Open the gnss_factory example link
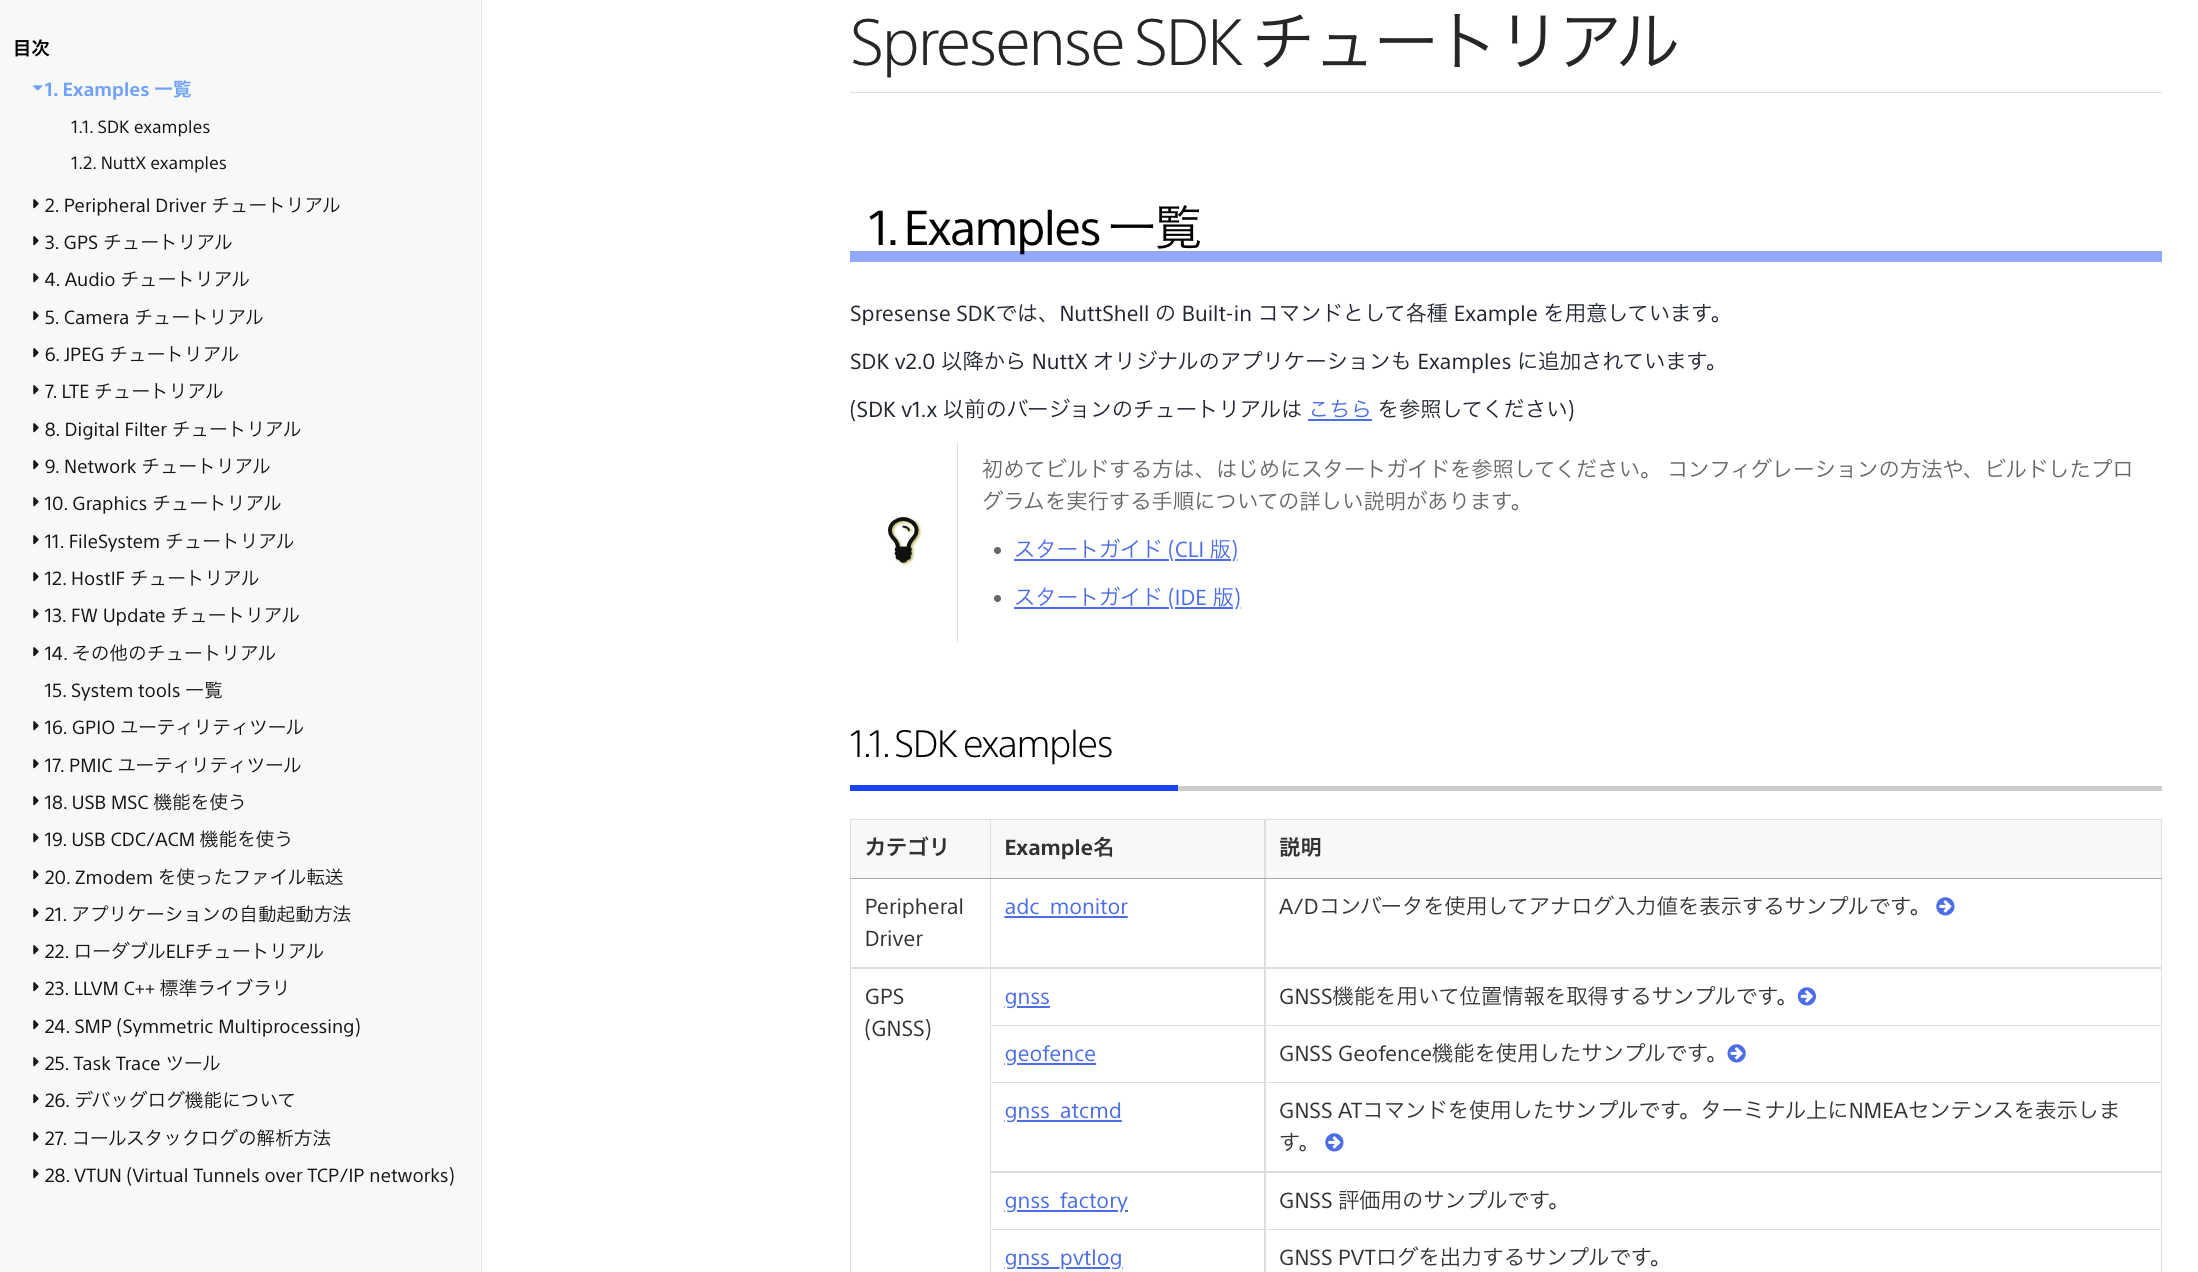 [x=1066, y=1200]
